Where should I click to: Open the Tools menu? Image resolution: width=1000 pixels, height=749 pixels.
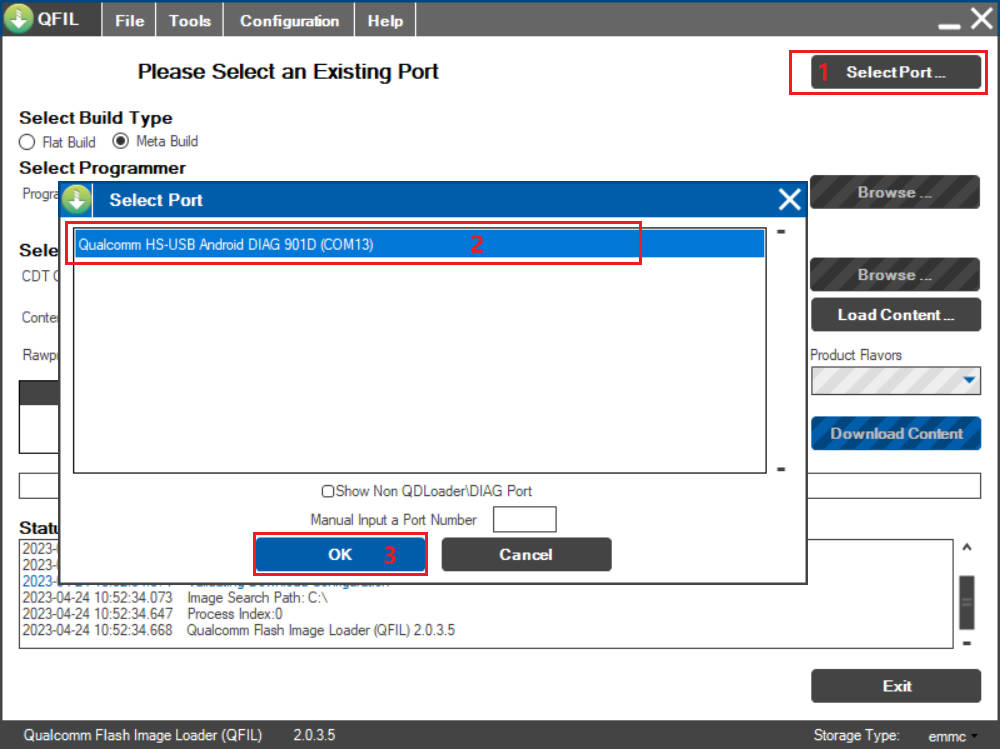click(x=189, y=20)
